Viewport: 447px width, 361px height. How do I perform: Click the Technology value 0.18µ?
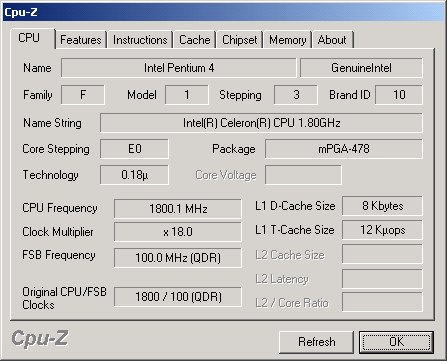134,175
